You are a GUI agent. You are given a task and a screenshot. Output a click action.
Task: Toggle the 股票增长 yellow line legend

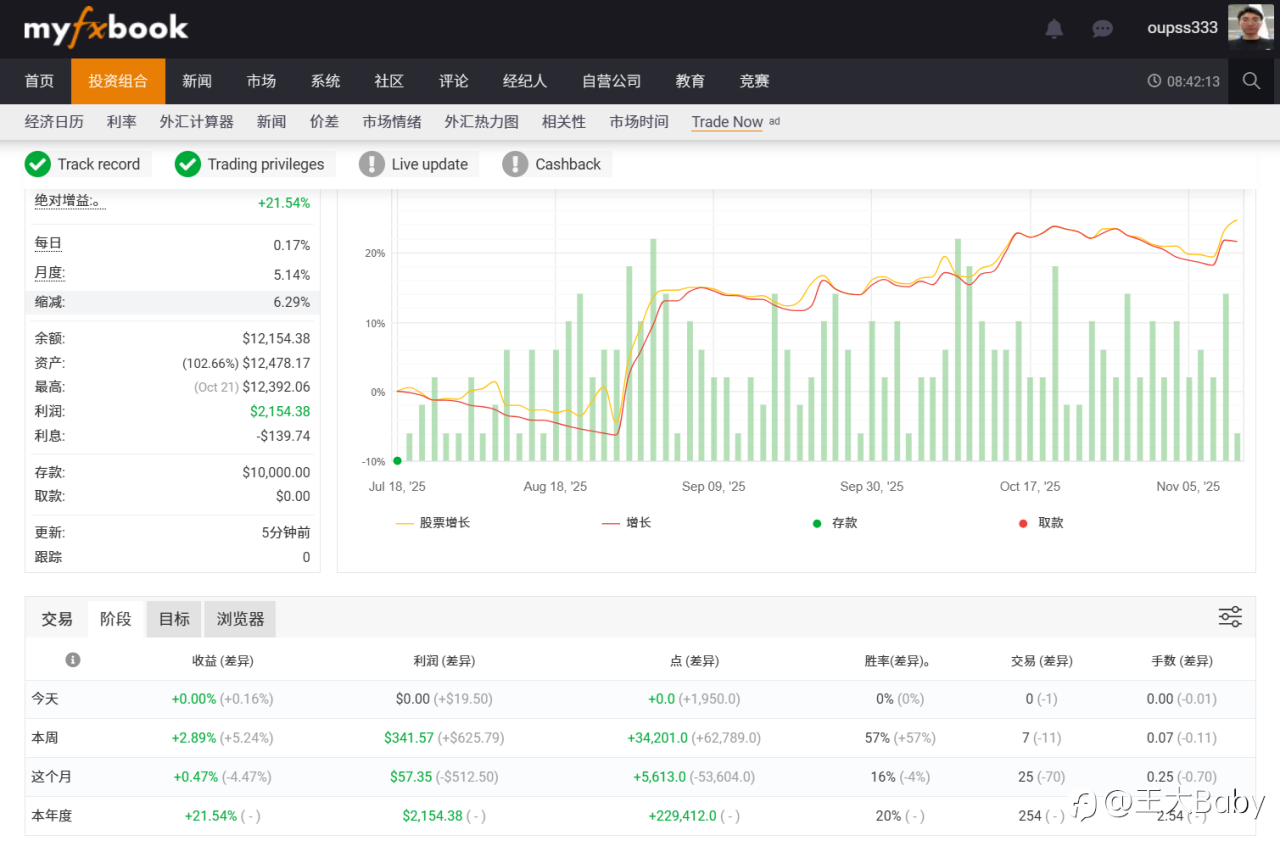tap(433, 522)
